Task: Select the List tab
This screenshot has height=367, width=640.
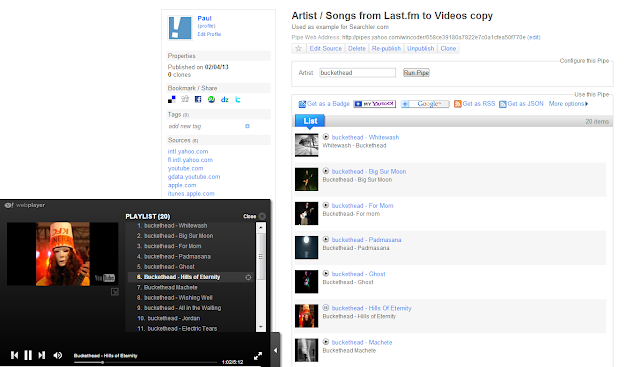Action: tap(310, 121)
